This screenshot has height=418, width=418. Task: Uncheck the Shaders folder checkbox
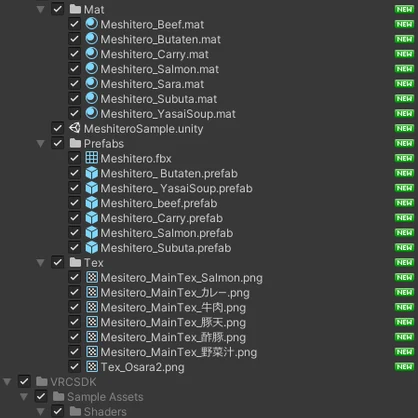tap(58, 411)
